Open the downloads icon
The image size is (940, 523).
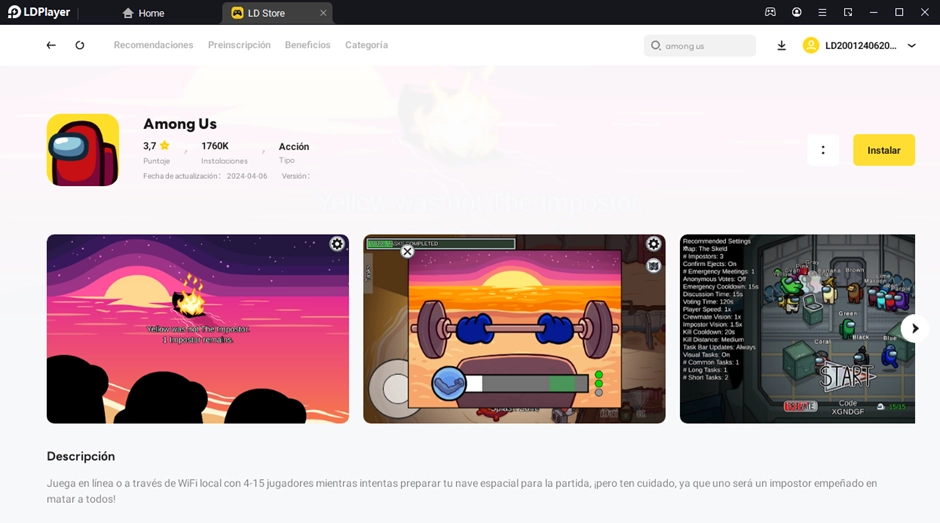781,46
